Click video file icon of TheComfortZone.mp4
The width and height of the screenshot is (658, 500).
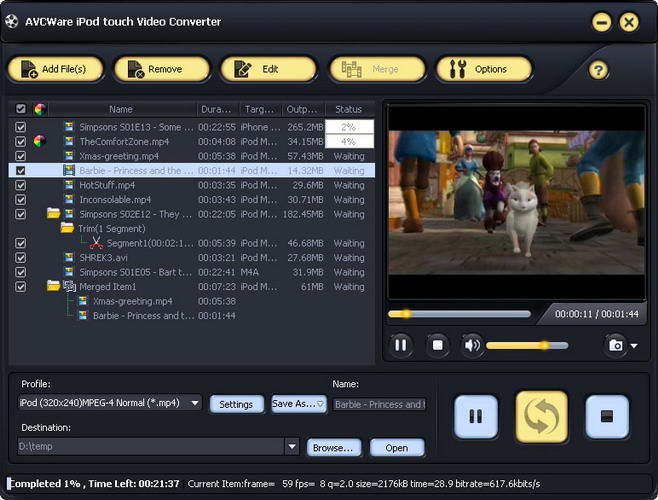(x=69, y=141)
